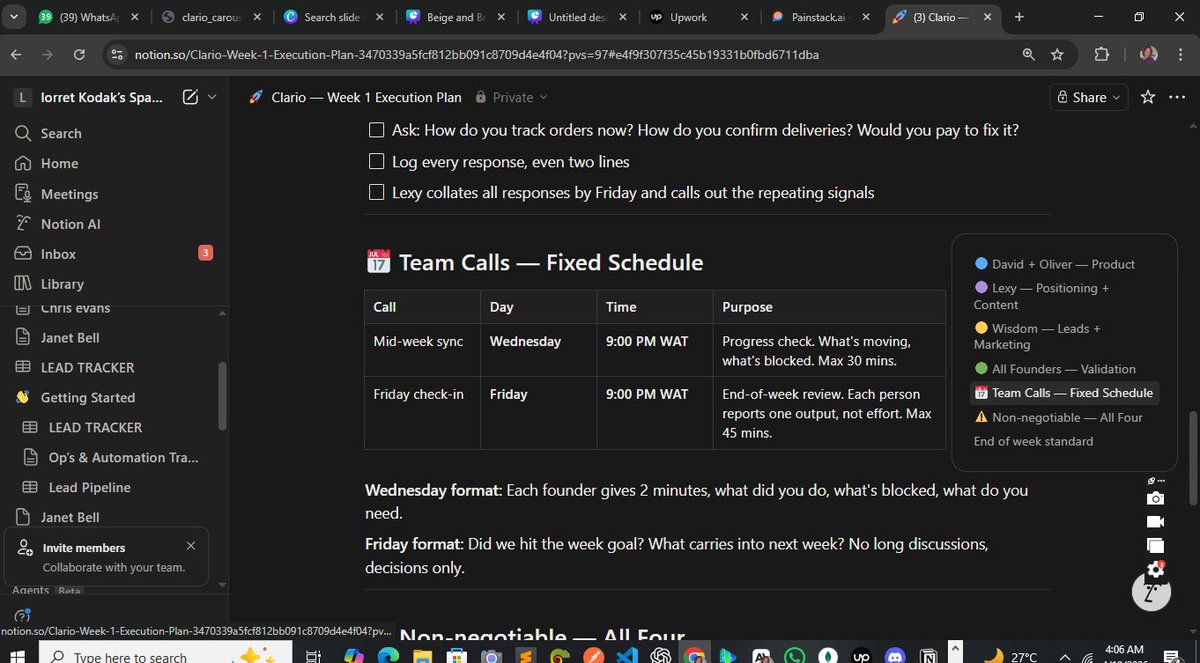Open the Private visibility dropdown

[x=512, y=97]
